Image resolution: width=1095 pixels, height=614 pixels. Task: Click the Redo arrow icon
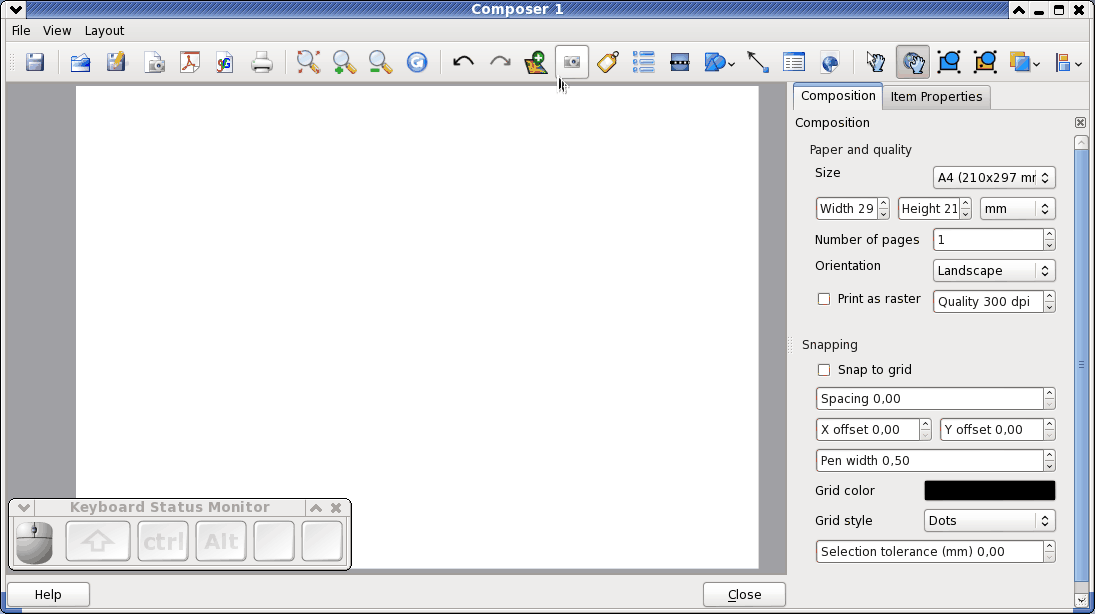coord(500,62)
